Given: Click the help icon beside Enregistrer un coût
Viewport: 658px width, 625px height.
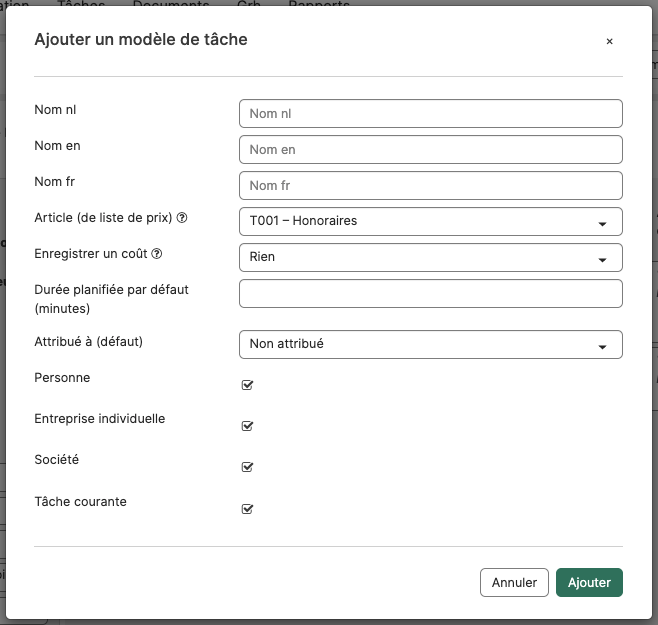Looking at the screenshot, I should 157,254.
